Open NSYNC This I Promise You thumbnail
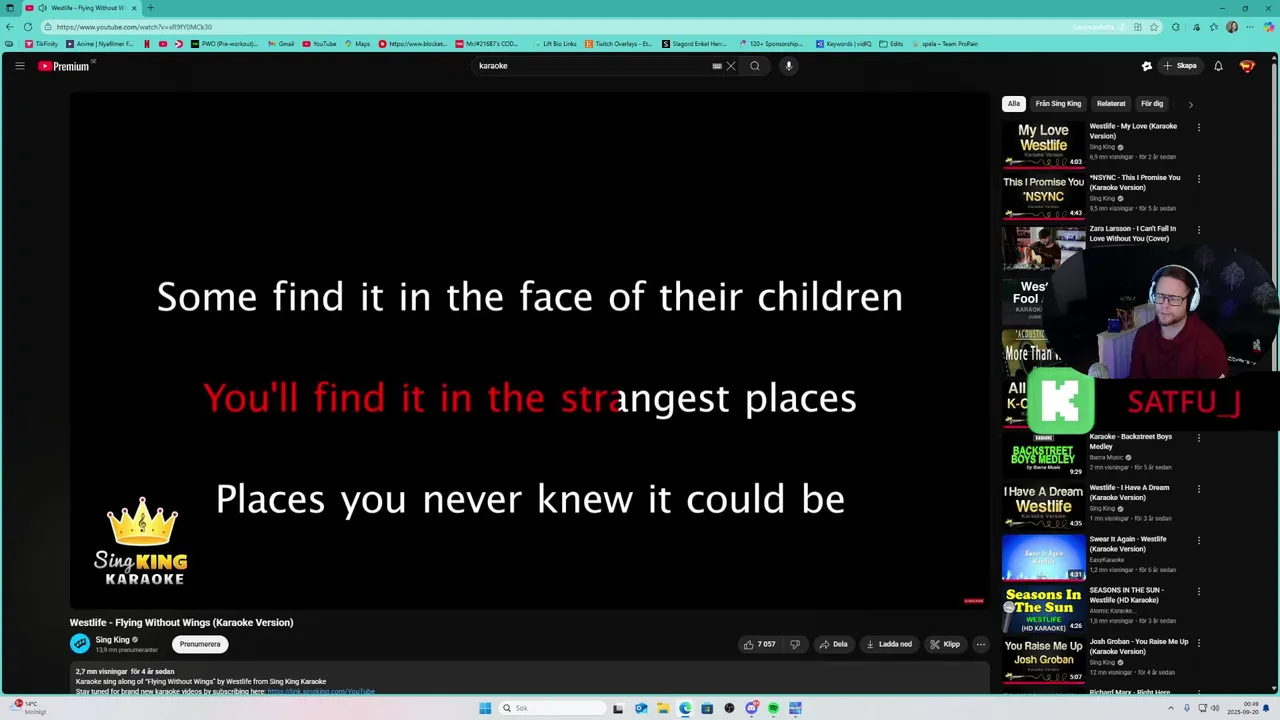The height and width of the screenshot is (720, 1280). tap(1043, 196)
